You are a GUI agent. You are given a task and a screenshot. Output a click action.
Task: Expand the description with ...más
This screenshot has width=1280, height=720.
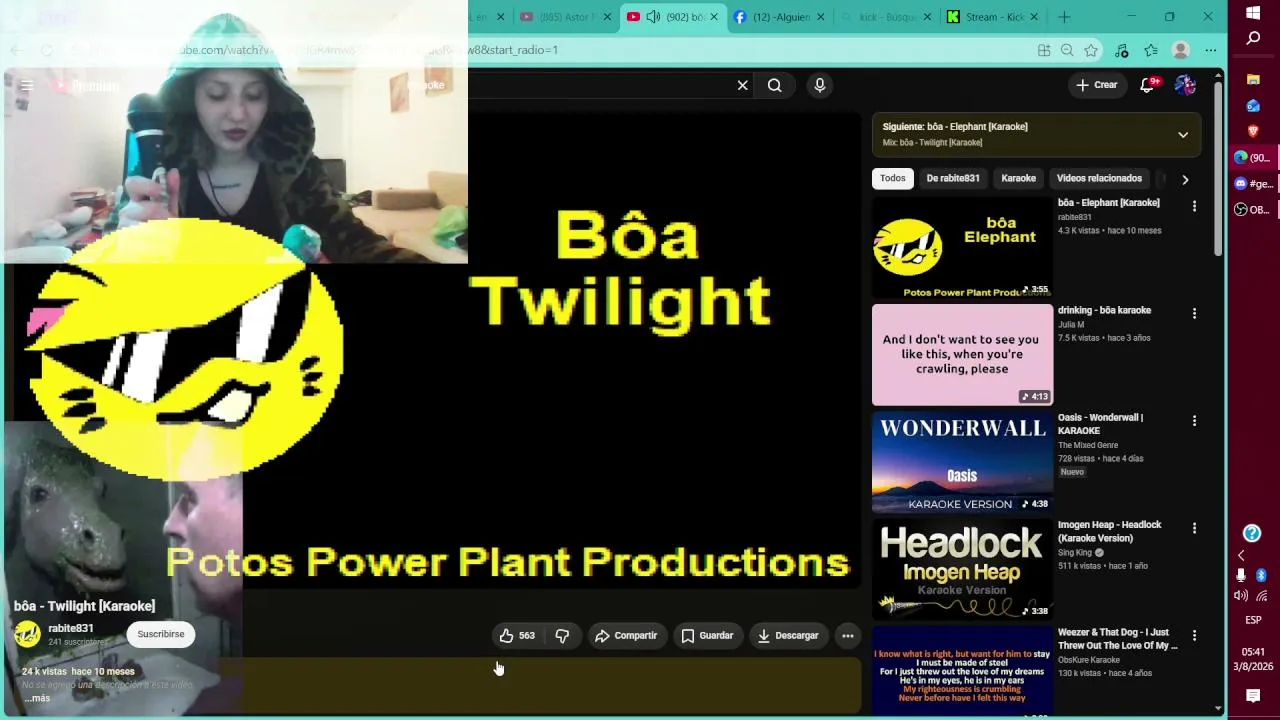(x=37, y=698)
